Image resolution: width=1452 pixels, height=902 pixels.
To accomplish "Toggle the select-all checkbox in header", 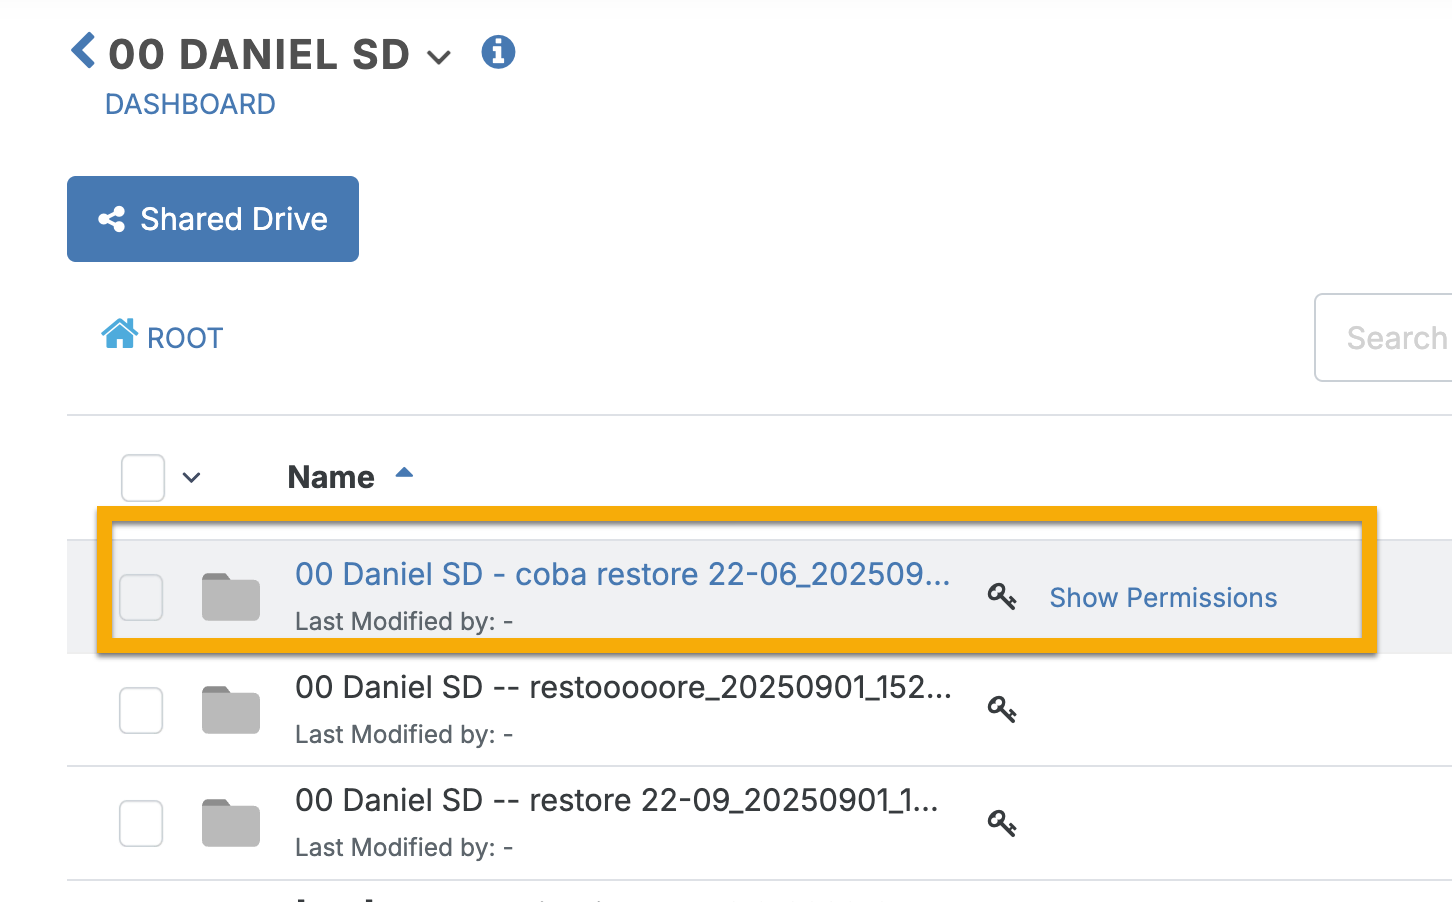I will tap(143, 478).
